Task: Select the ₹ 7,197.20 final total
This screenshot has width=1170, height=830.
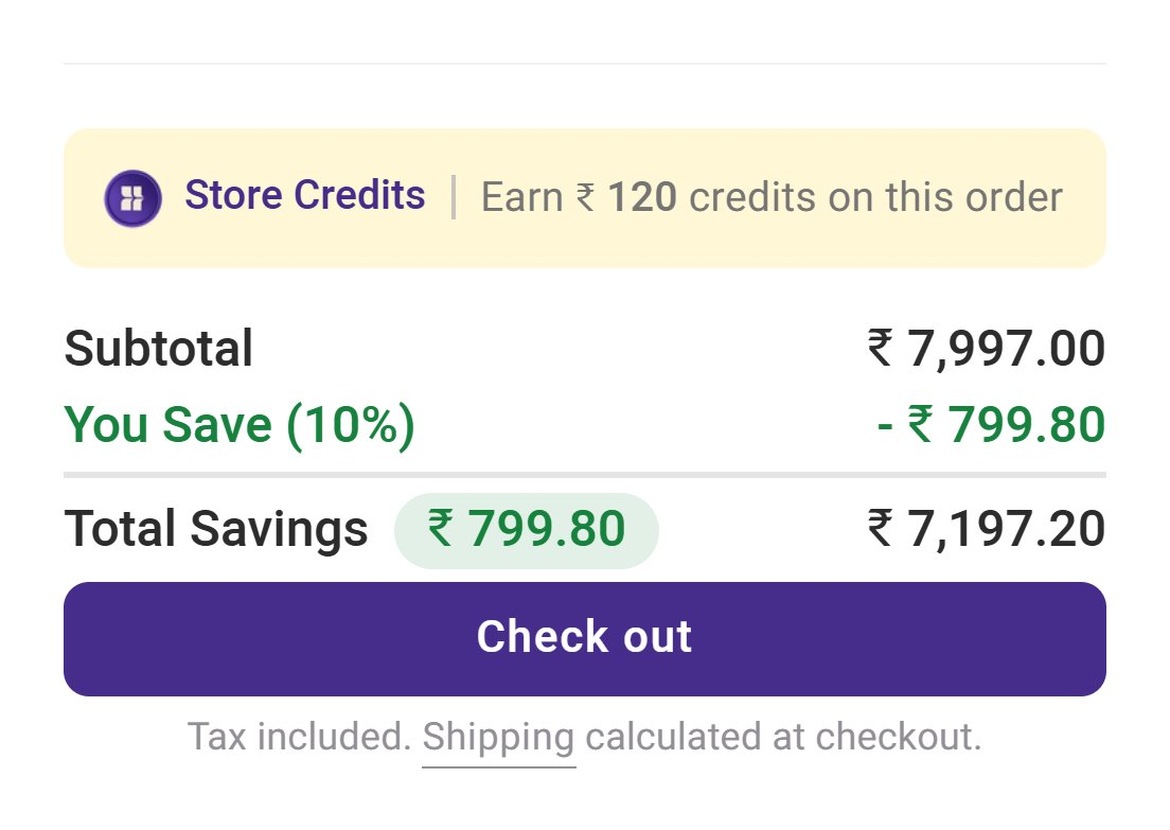Action: click(x=986, y=529)
